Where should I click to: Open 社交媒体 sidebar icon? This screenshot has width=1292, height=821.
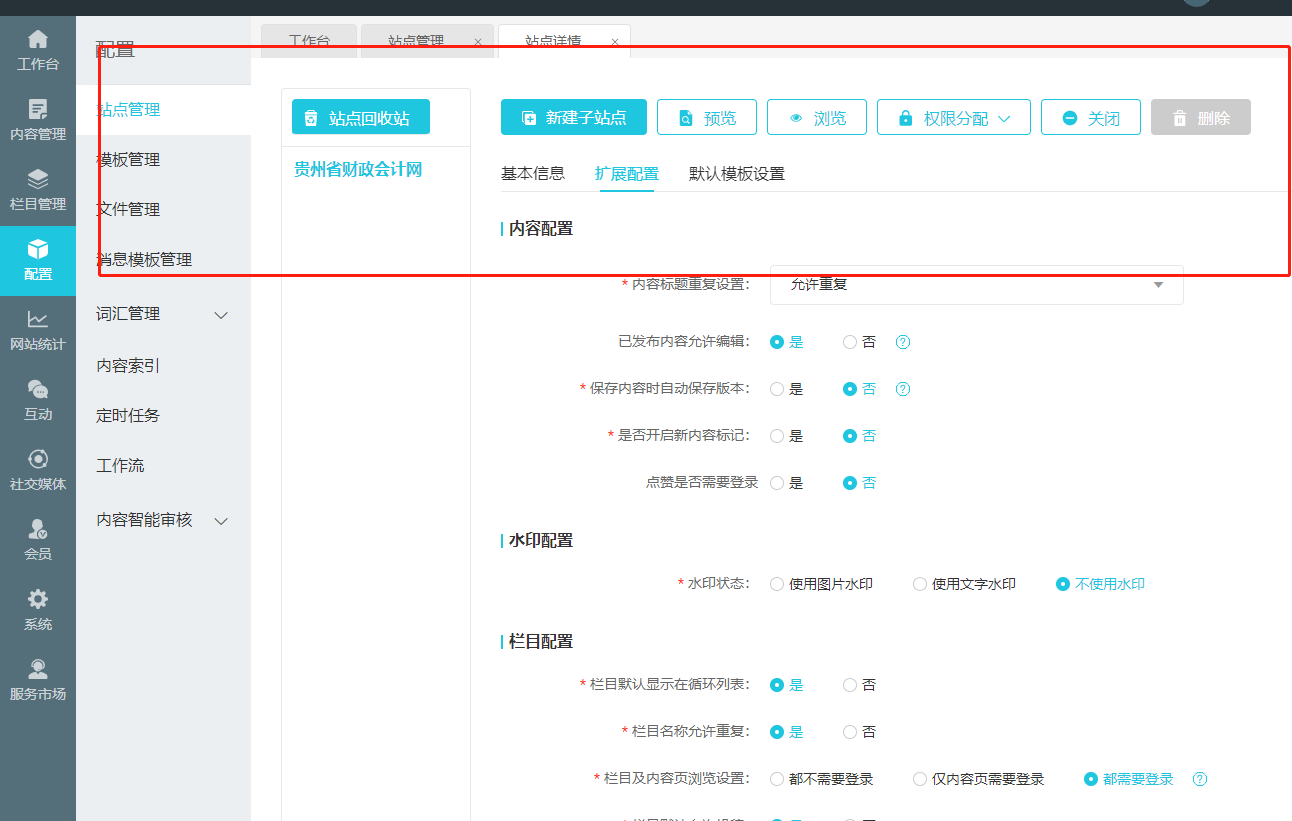tap(38, 470)
